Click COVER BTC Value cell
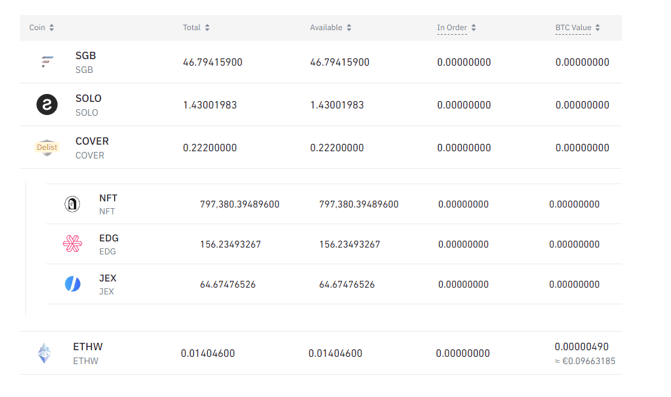This screenshot has width=671, height=397. (582, 148)
